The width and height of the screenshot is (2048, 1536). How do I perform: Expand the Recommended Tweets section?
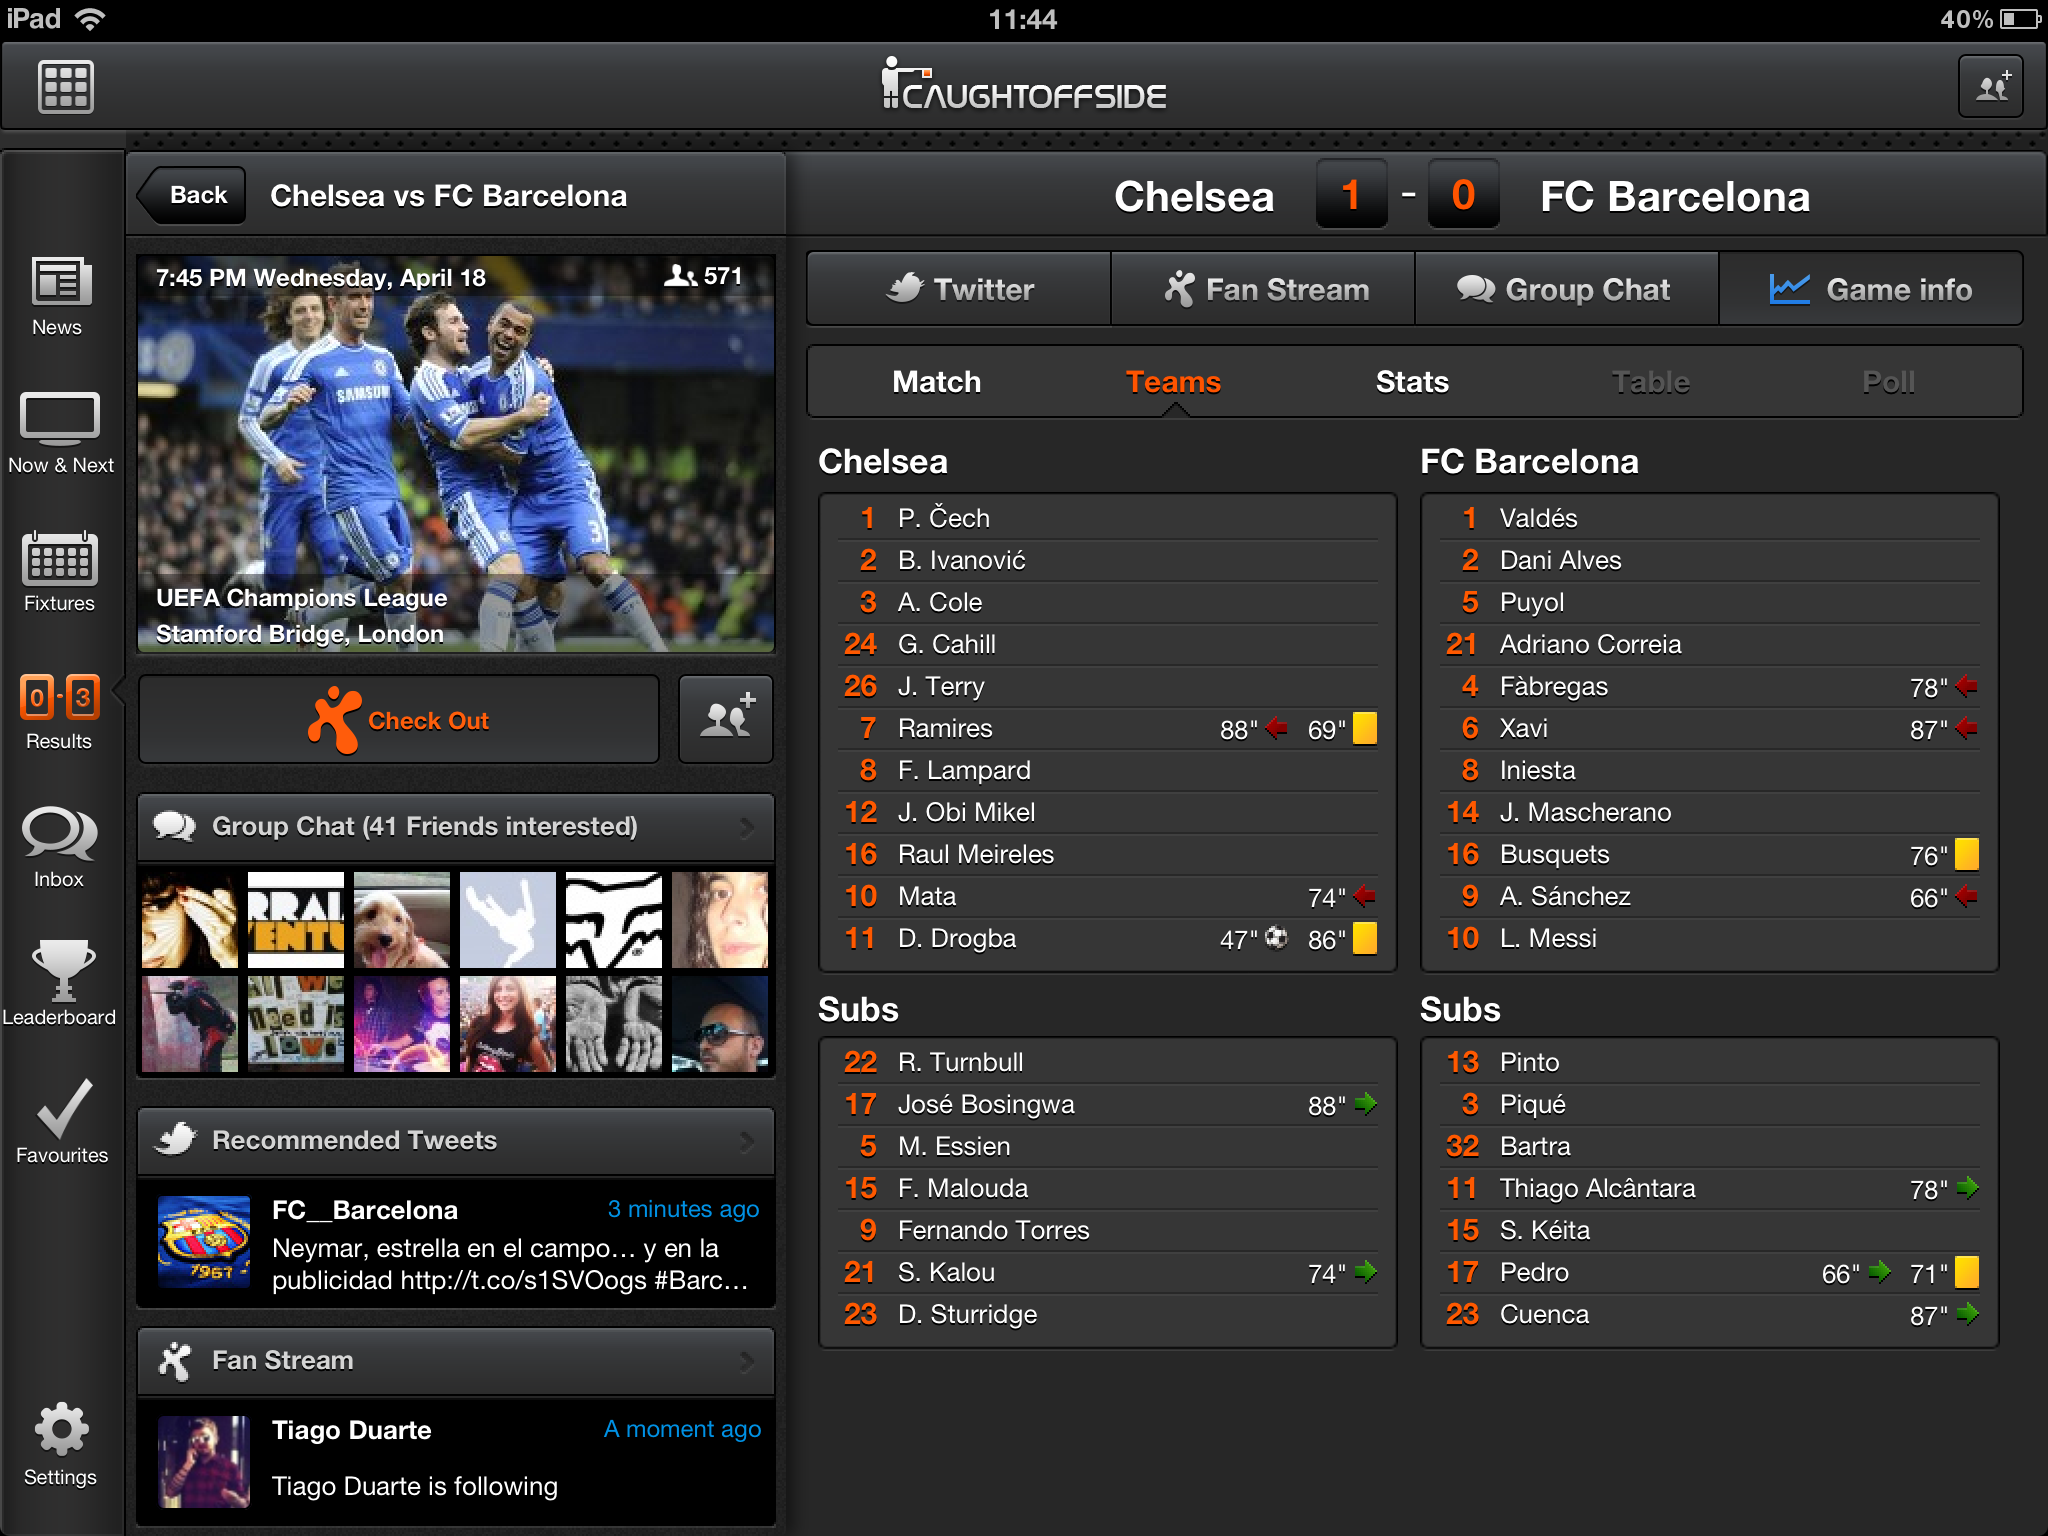456,1141
